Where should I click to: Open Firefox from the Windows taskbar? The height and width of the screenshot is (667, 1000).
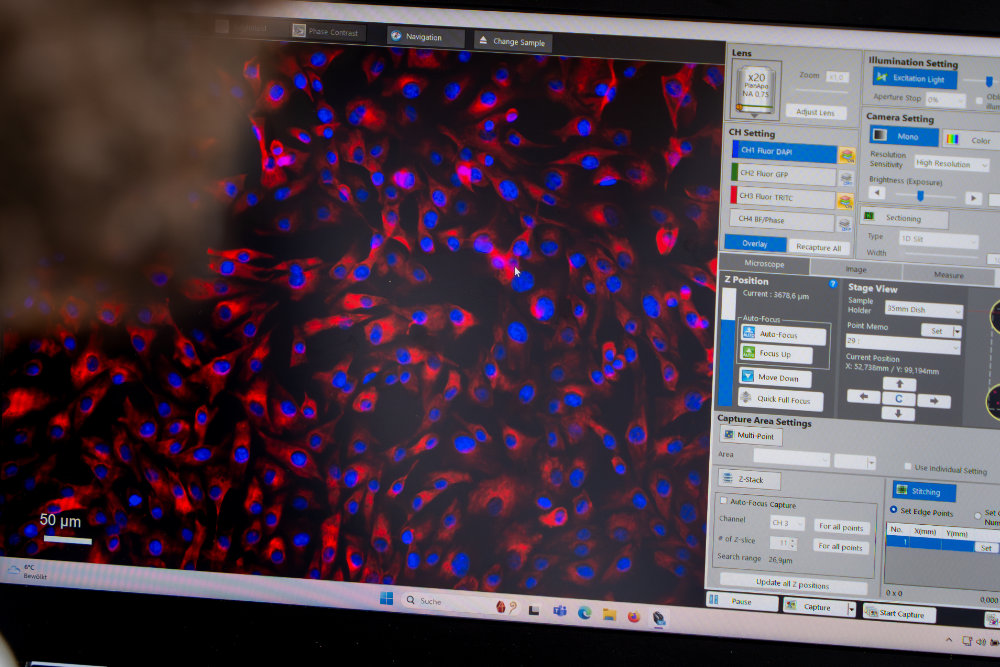pyautogui.click(x=634, y=615)
